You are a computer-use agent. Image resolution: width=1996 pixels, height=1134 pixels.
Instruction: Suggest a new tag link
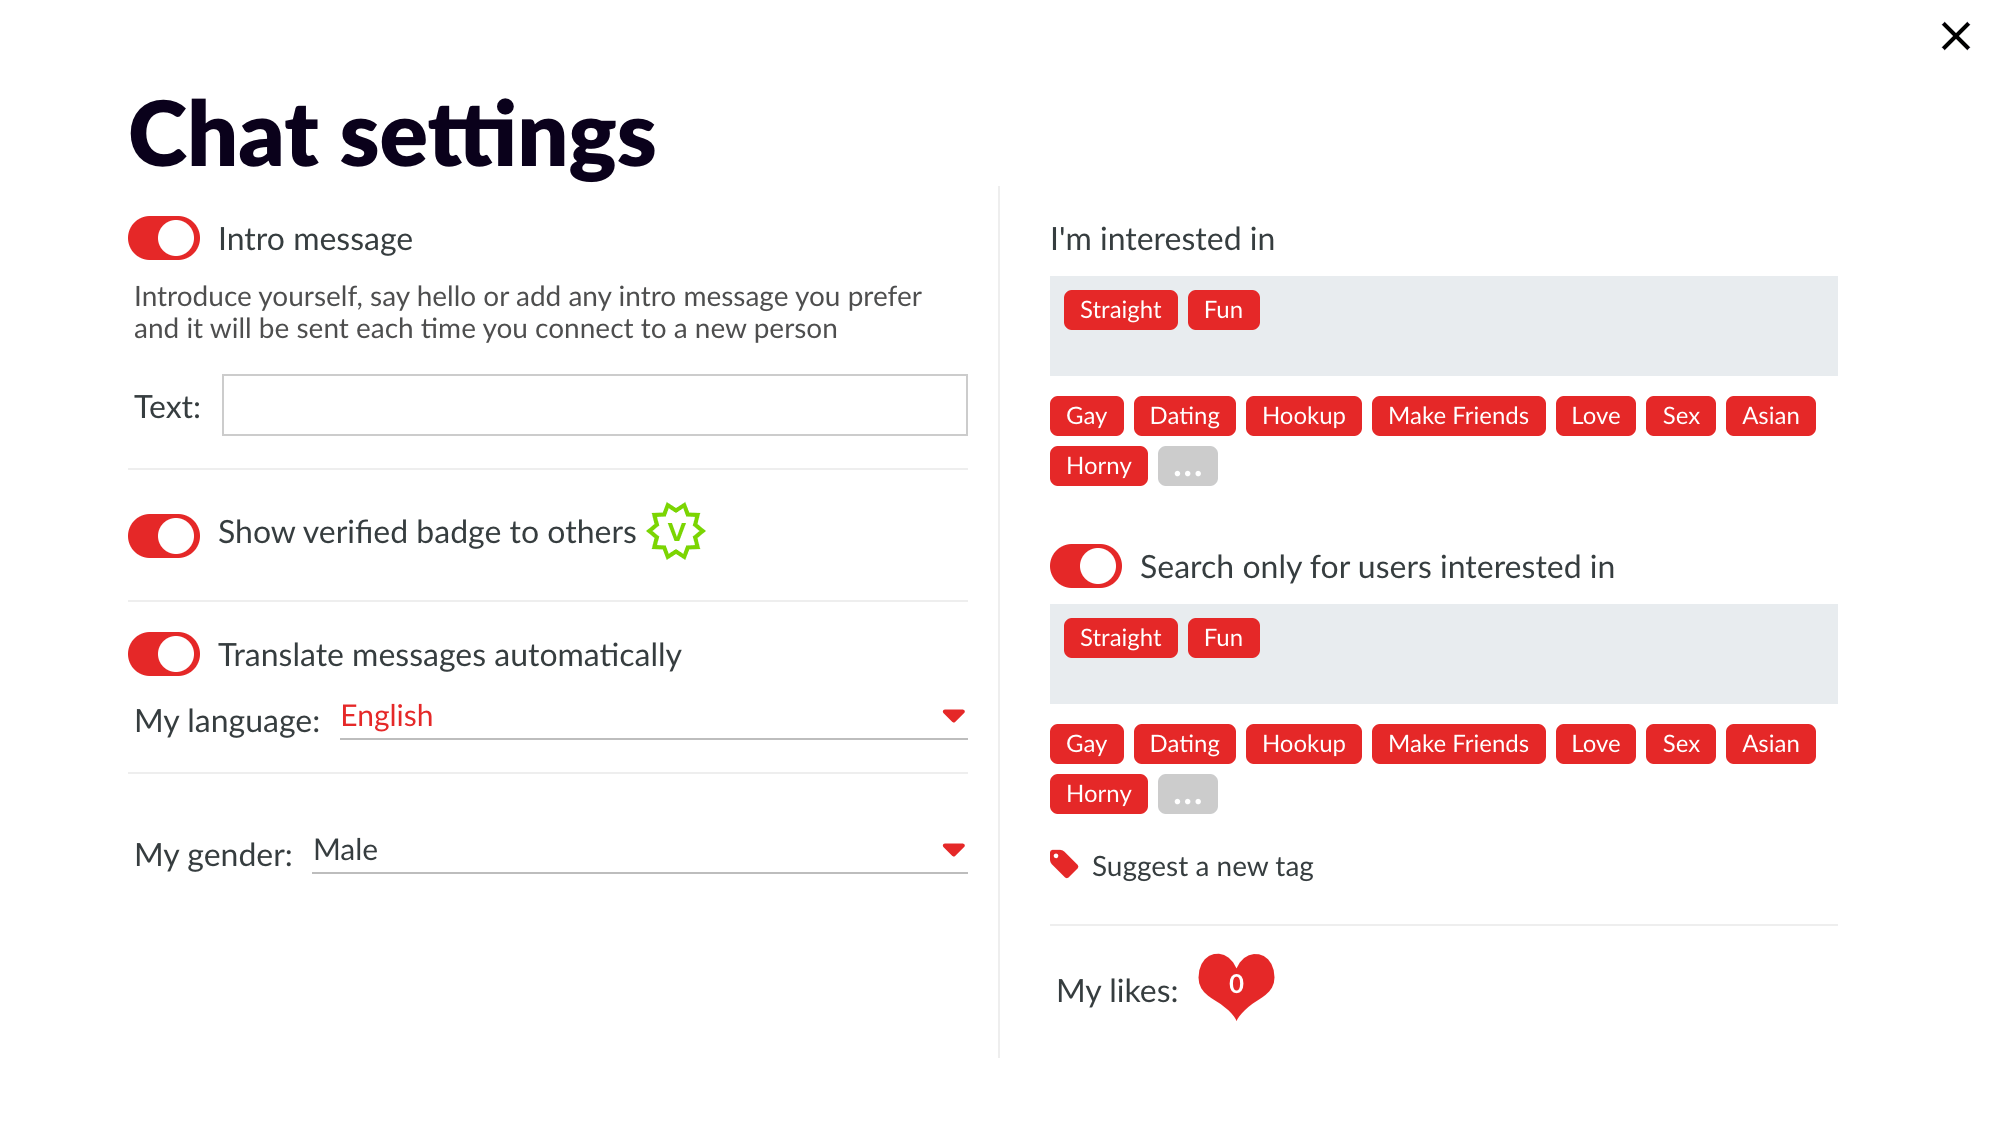point(1202,867)
